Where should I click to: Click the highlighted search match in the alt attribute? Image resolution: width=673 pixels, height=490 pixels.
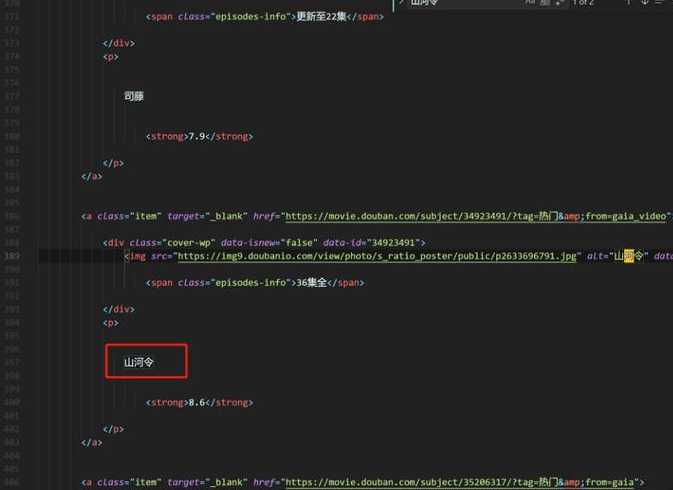629,256
